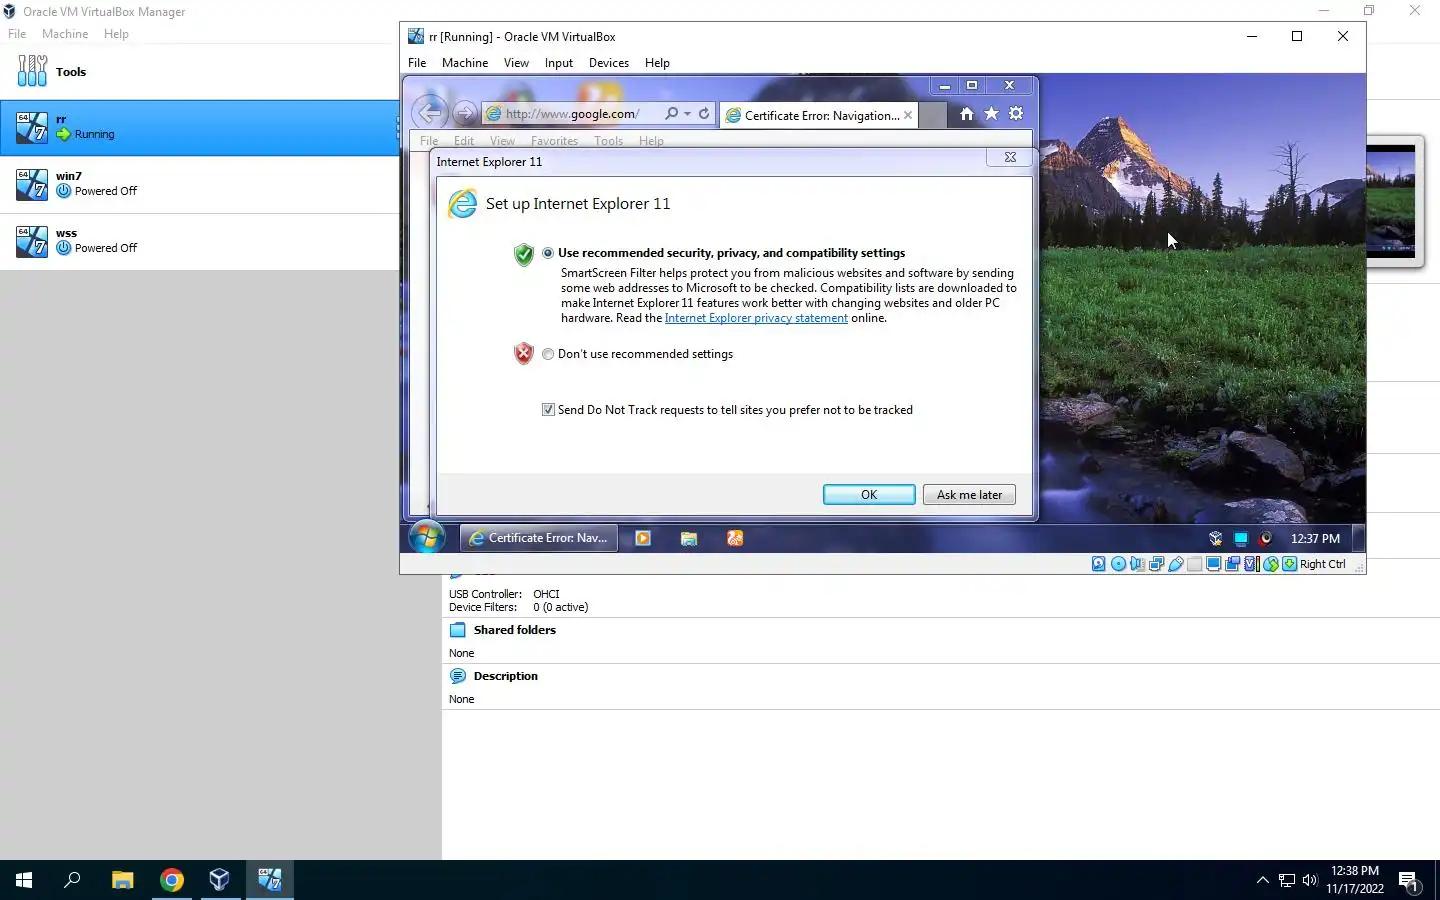1440x900 pixels.
Task: Open the VM window's Devices menu
Action: [609, 62]
